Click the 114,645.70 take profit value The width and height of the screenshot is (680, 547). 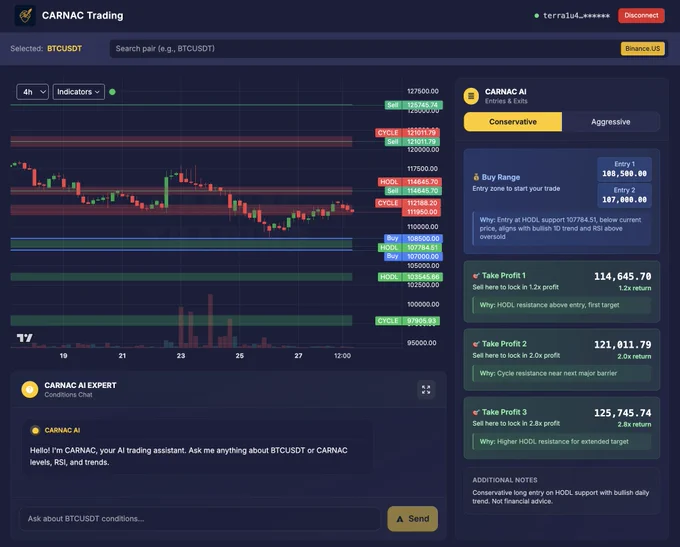[x=622, y=276]
